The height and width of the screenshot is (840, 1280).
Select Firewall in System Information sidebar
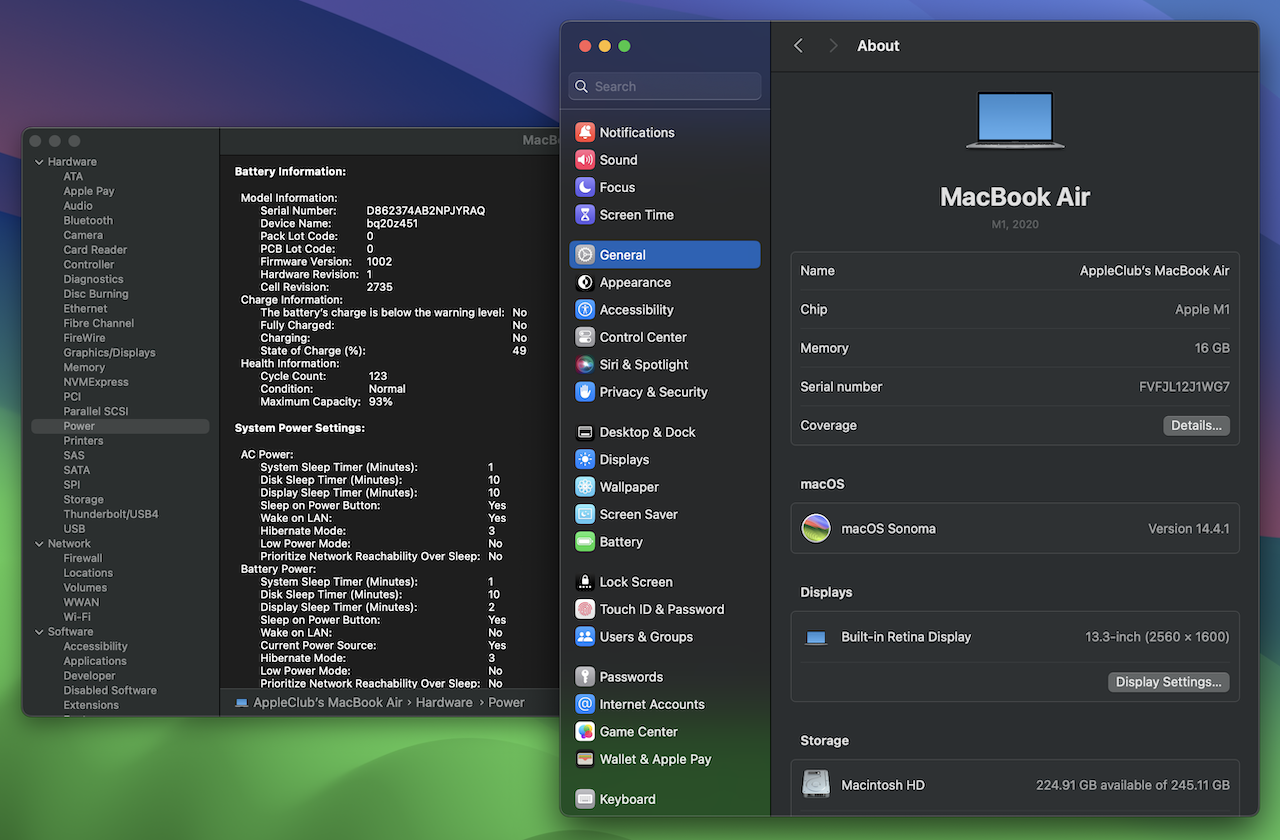pyautogui.click(x=83, y=558)
